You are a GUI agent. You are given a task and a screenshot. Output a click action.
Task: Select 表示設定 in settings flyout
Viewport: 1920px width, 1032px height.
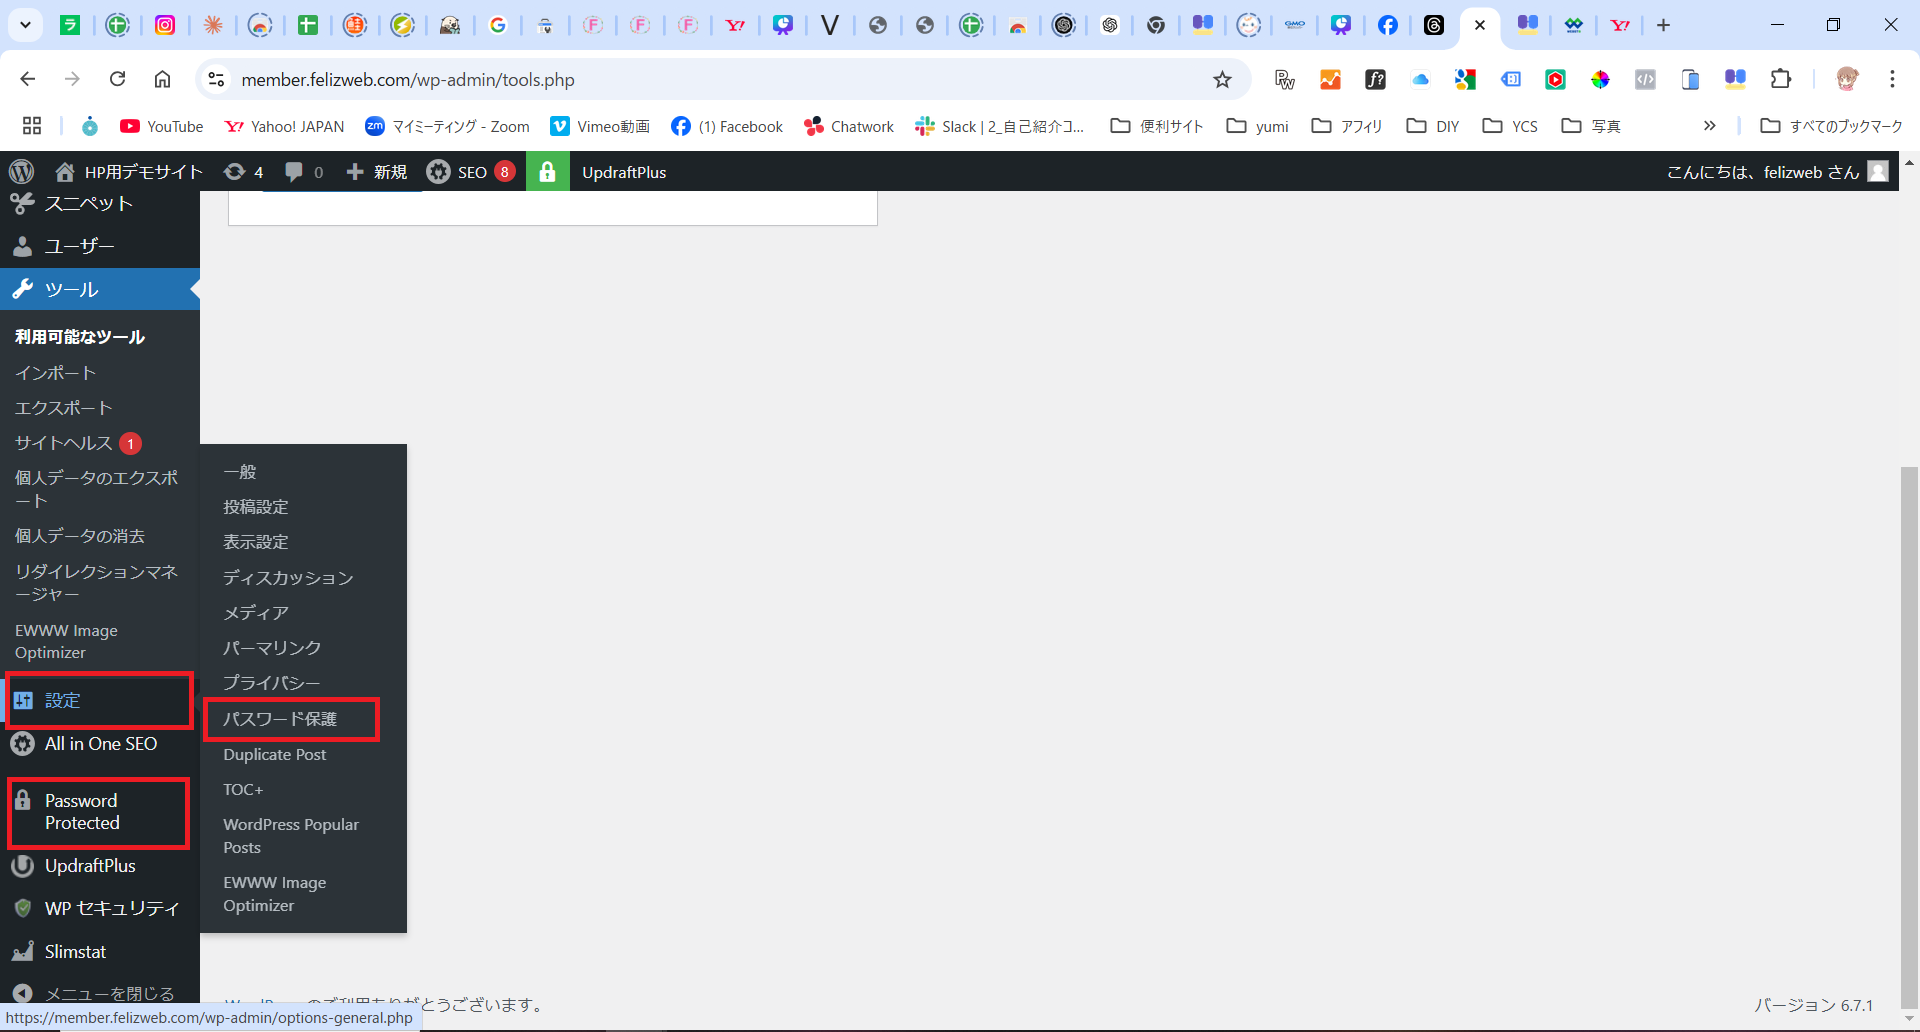[x=256, y=542]
